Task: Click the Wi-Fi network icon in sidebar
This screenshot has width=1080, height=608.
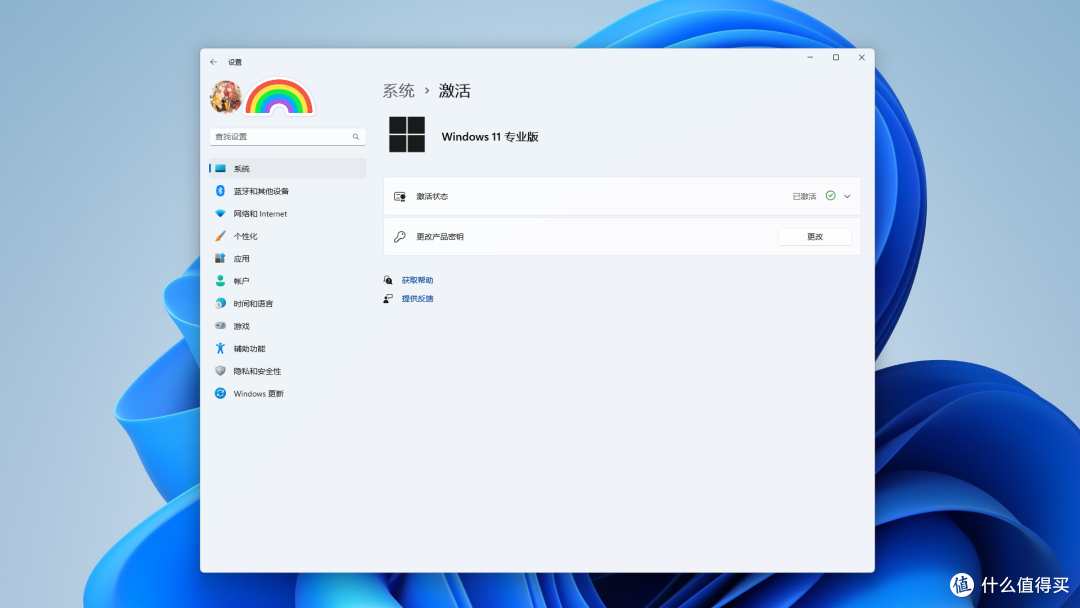Action: (220, 213)
